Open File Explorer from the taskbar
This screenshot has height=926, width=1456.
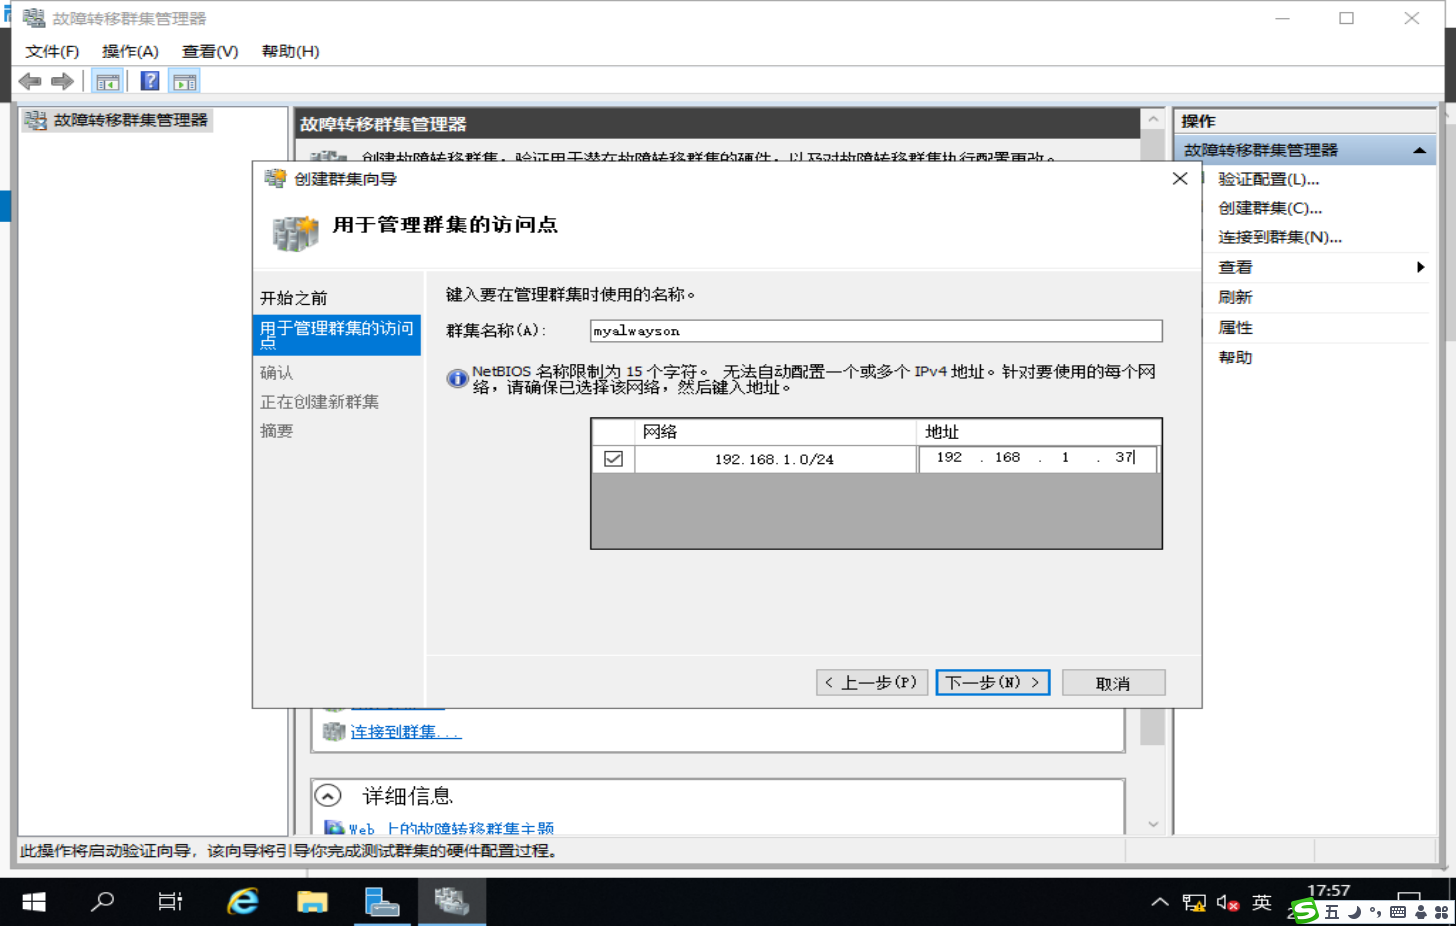[312, 901]
